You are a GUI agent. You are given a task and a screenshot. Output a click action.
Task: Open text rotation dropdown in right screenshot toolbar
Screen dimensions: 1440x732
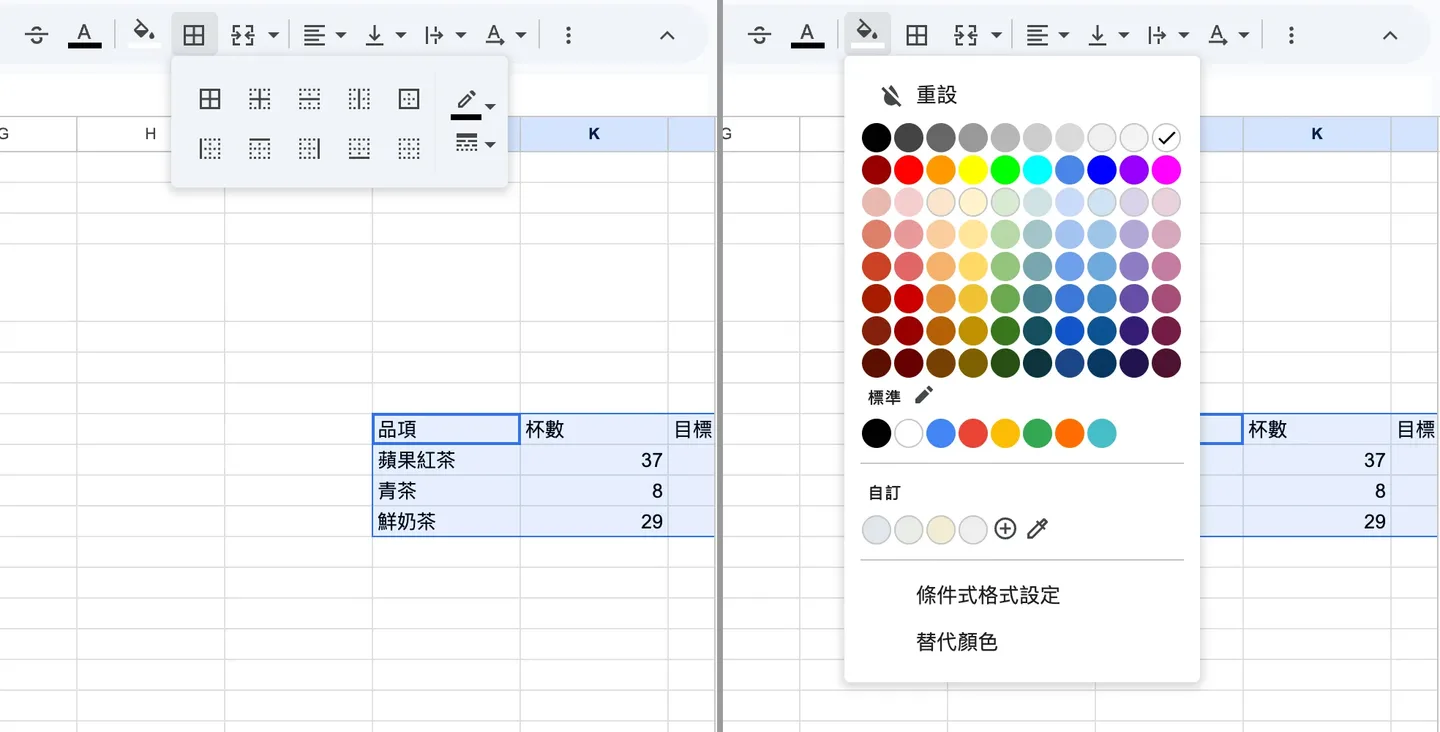(1228, 36)
